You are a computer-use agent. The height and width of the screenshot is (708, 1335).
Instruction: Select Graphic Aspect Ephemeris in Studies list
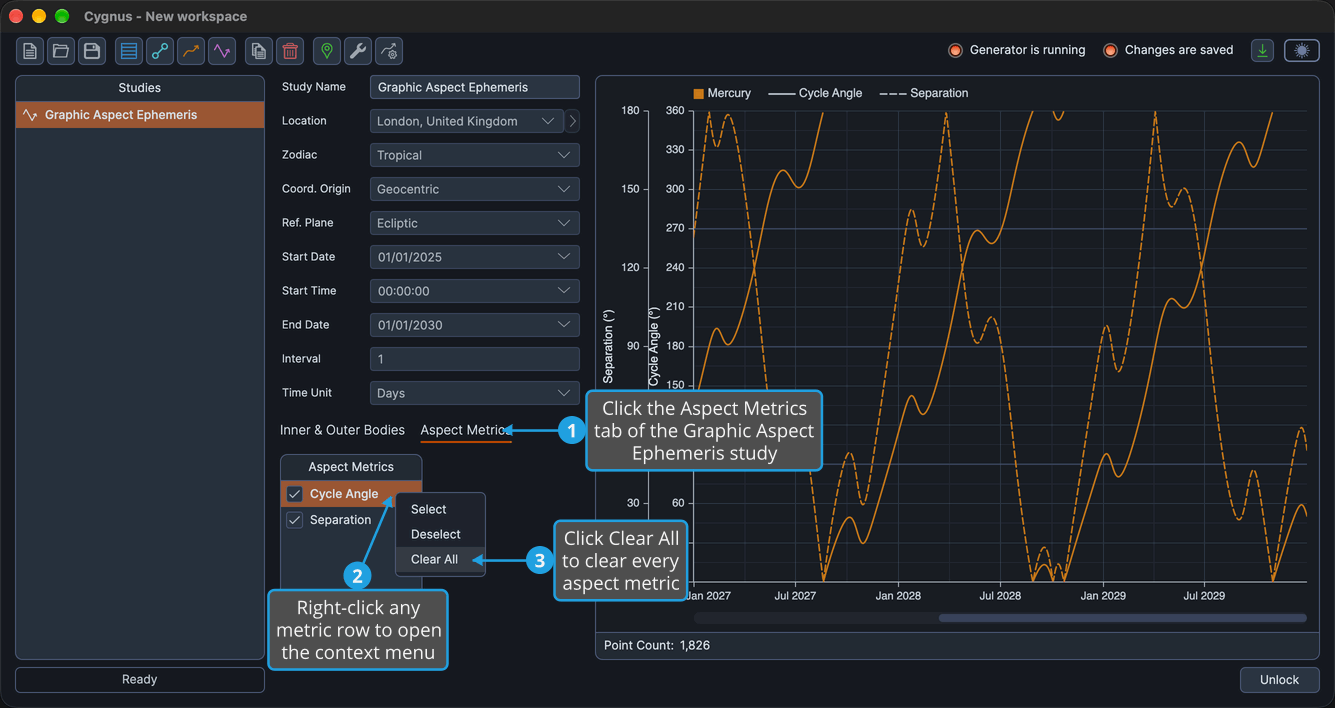[140, 115]
